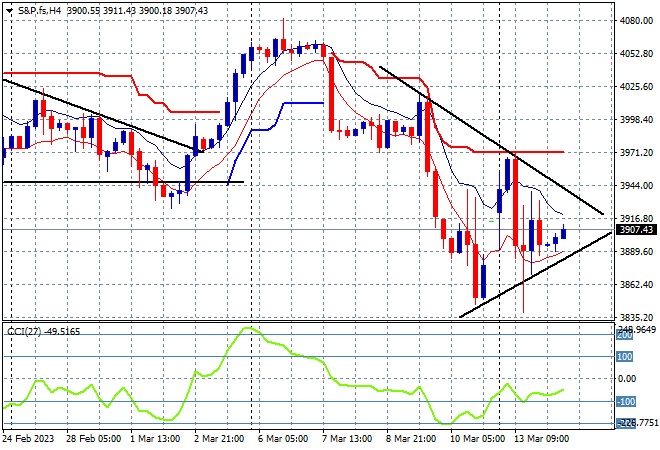Click the 13 Mar 09:00 time label
This screenshot has height=450, width=660.
(540, 439)
